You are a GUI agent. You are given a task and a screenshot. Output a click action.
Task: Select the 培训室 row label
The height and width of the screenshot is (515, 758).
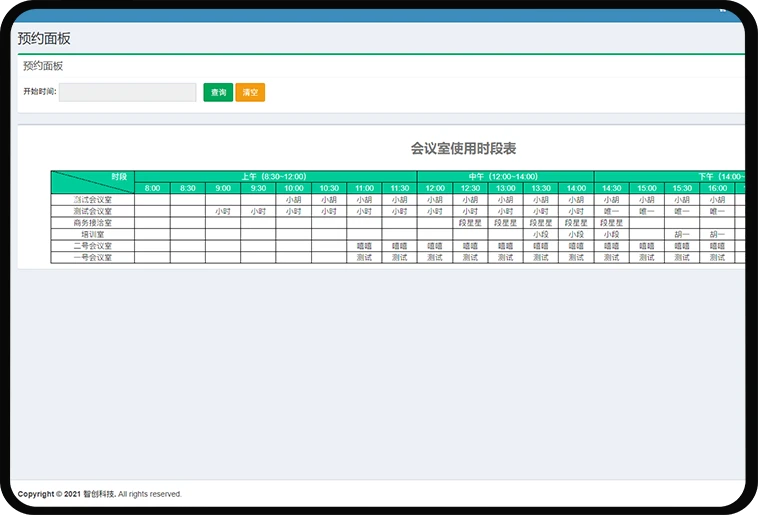92,234
